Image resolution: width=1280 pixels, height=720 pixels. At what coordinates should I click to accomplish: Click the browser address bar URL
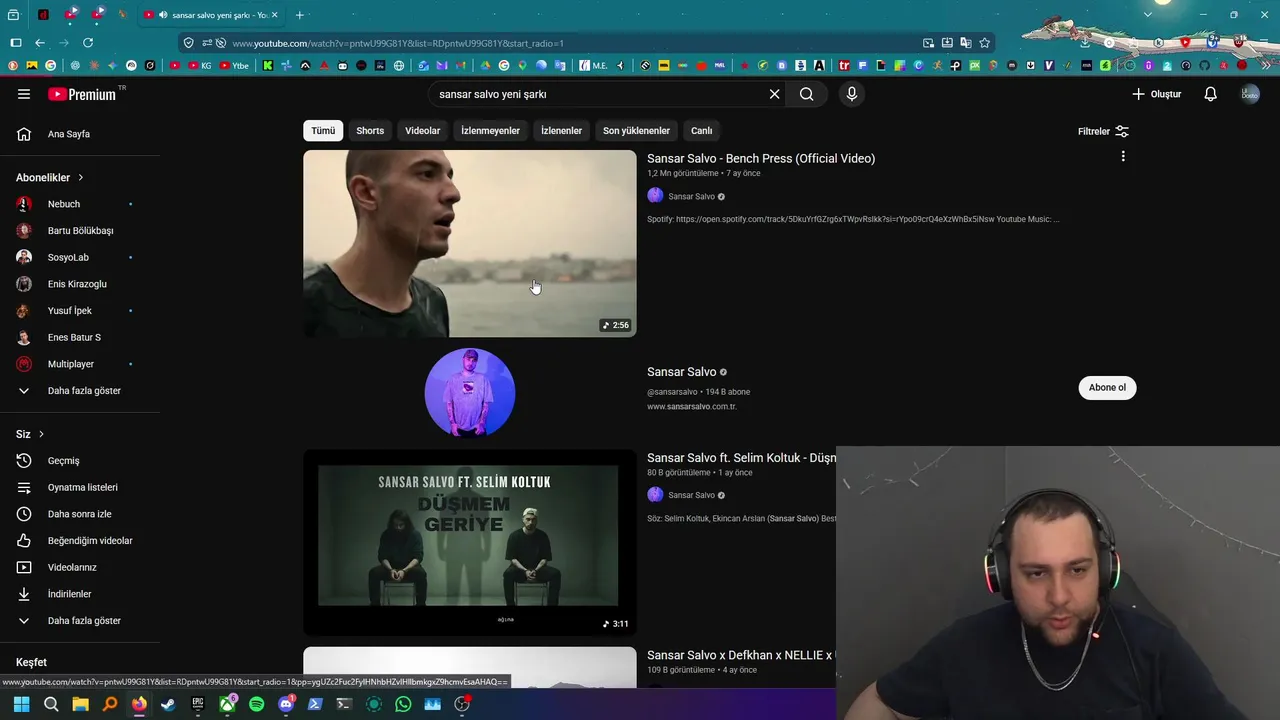tap(398, 43)
